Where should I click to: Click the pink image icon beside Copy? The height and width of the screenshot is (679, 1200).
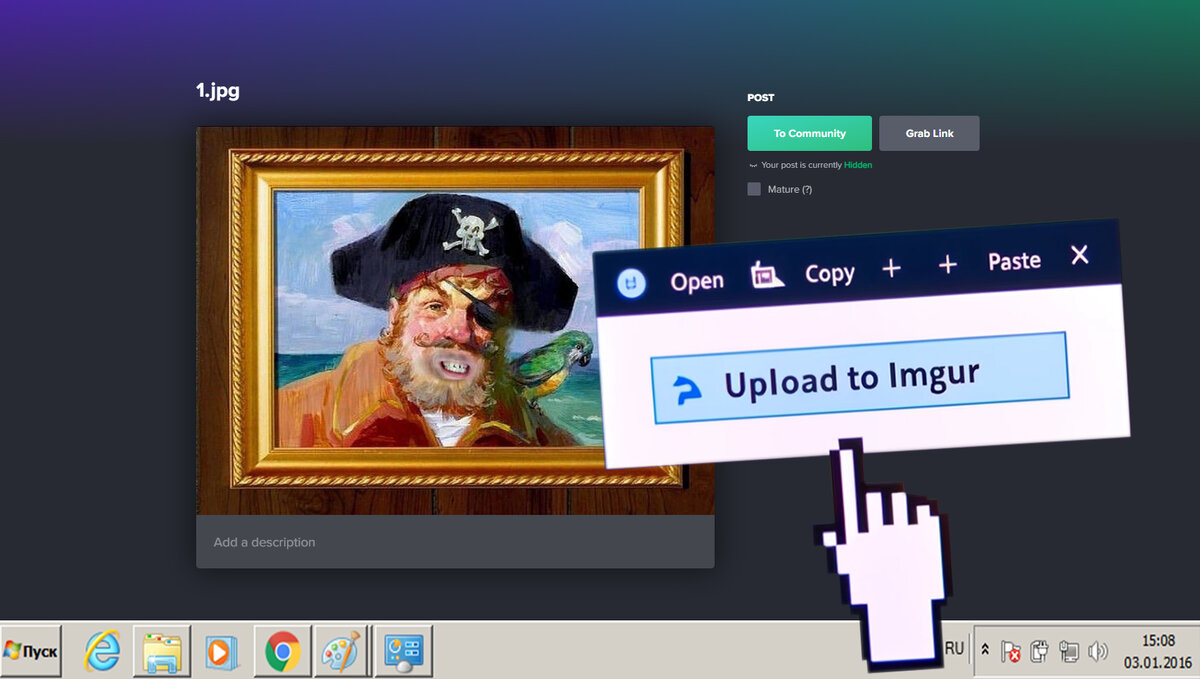[x=768, y=275]
